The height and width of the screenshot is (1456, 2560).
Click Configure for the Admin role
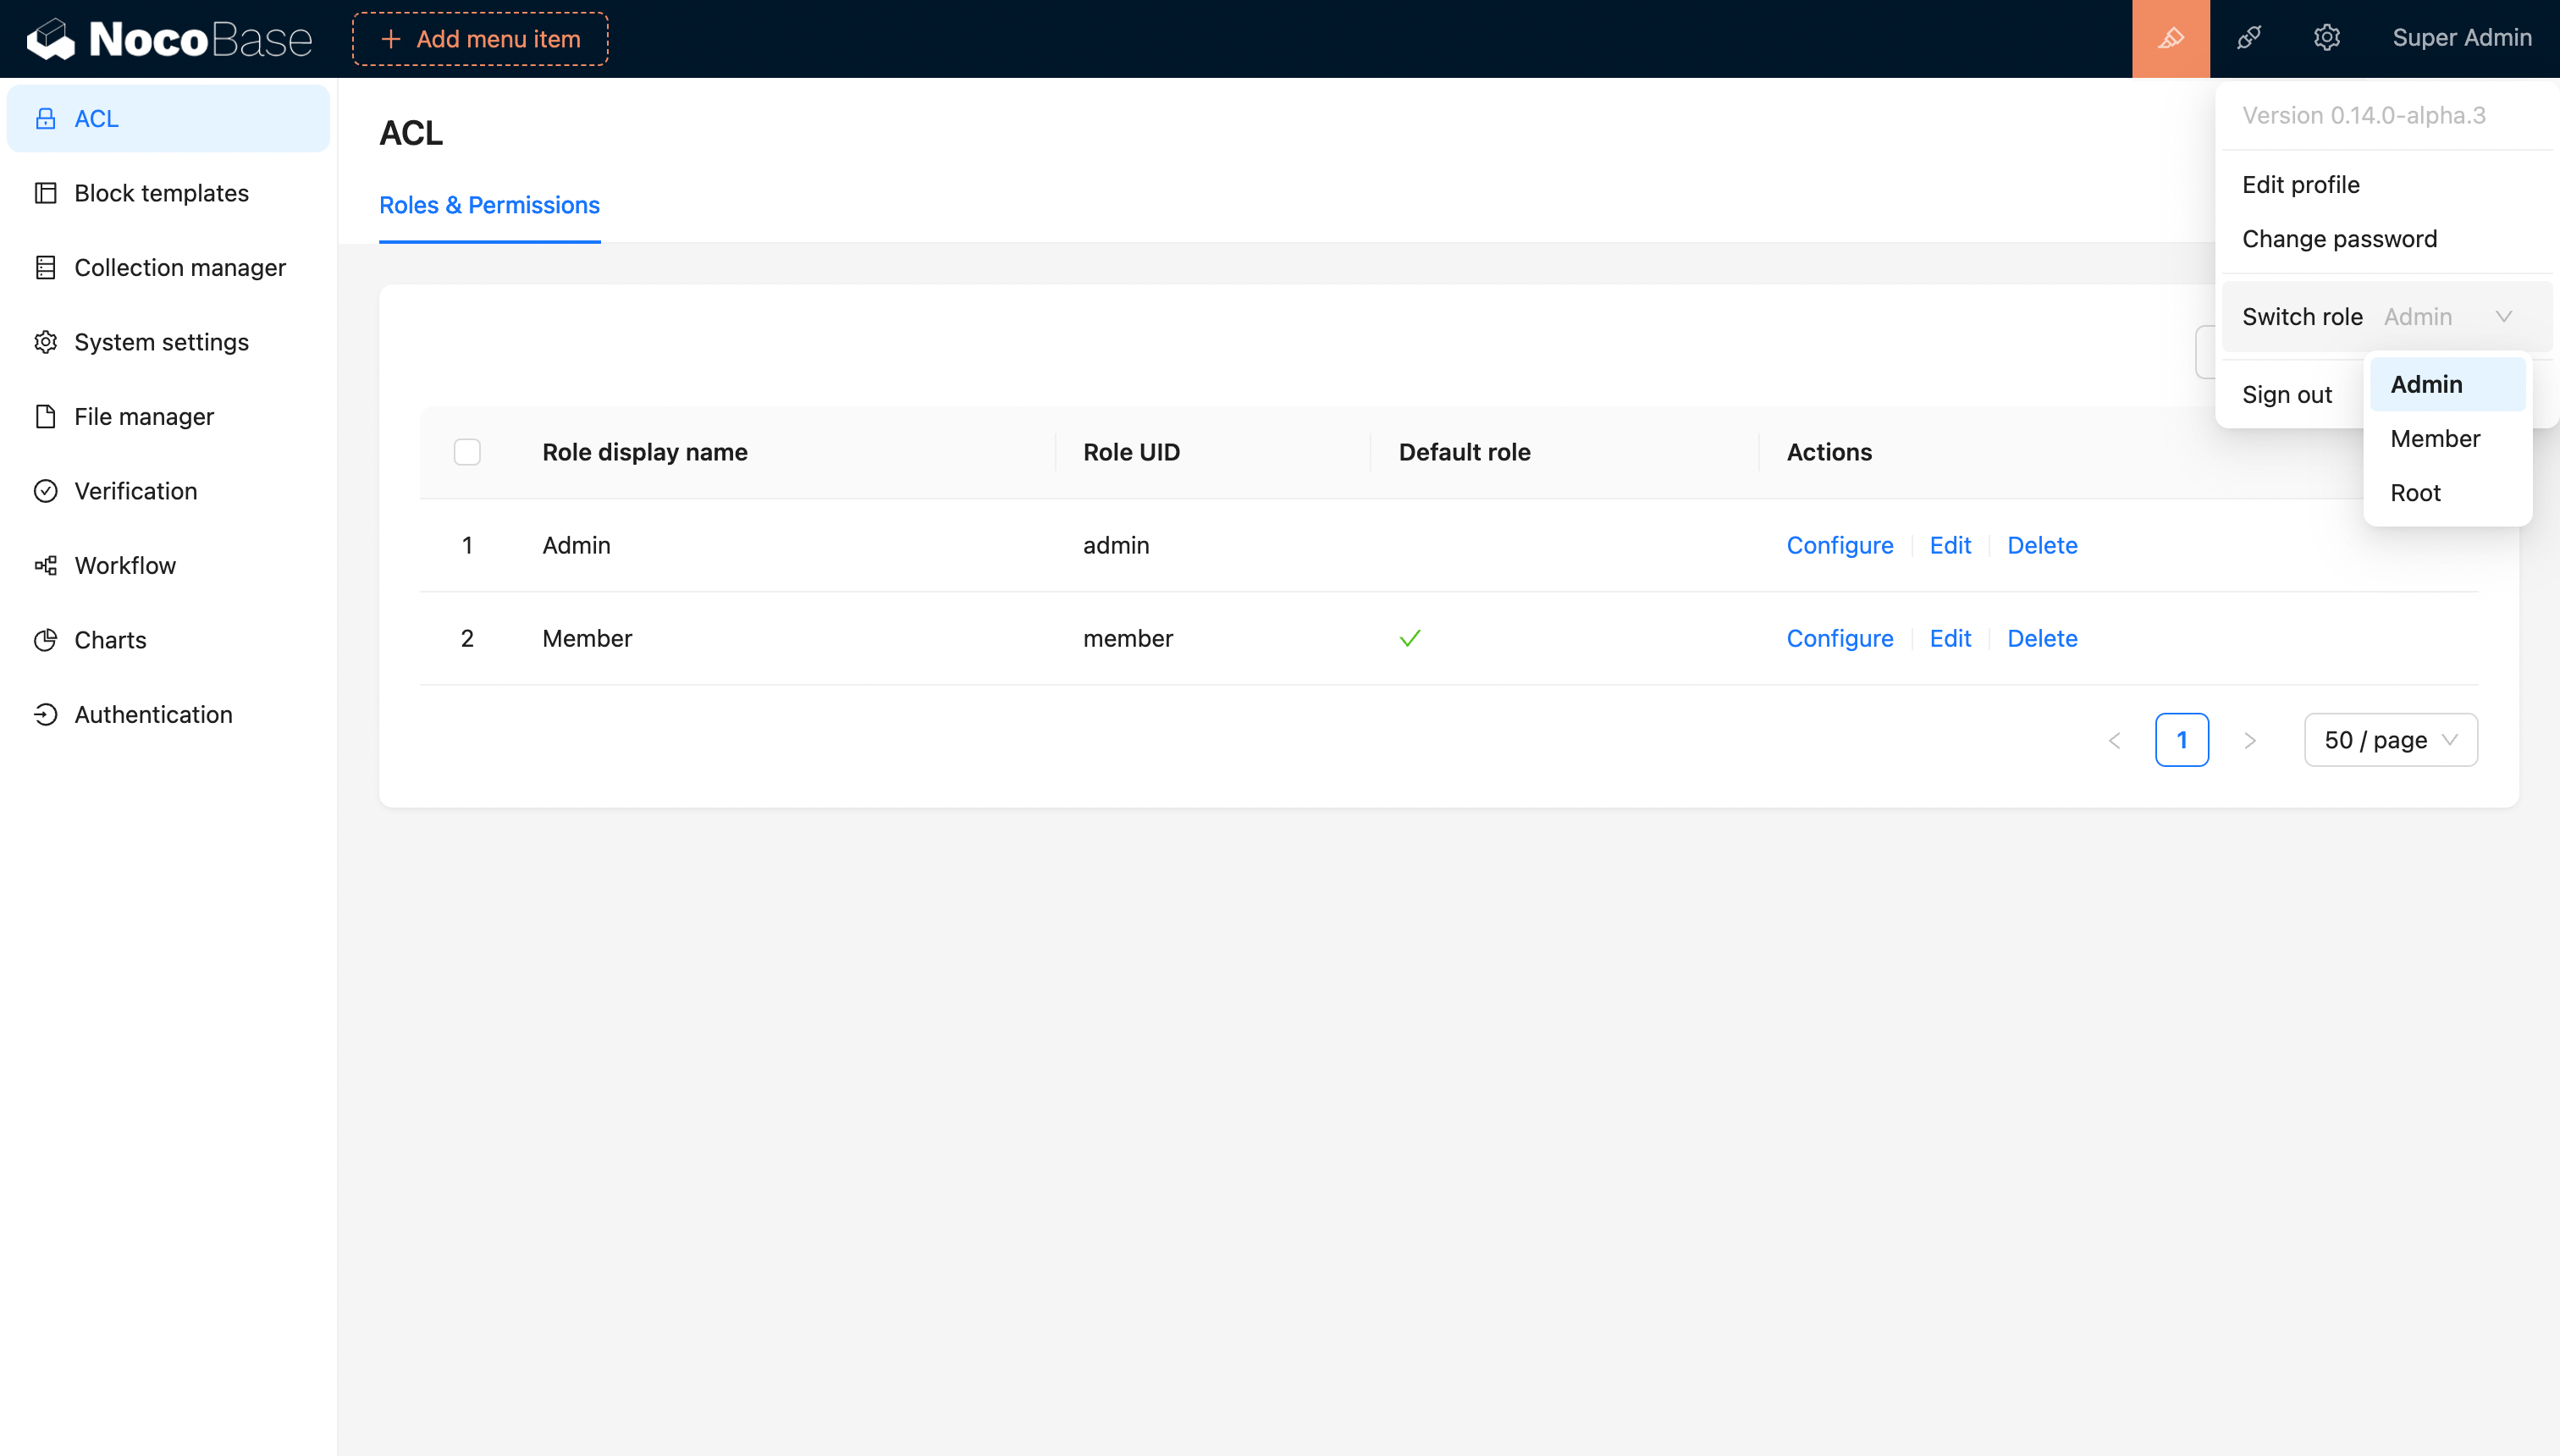pos(1839,545)
